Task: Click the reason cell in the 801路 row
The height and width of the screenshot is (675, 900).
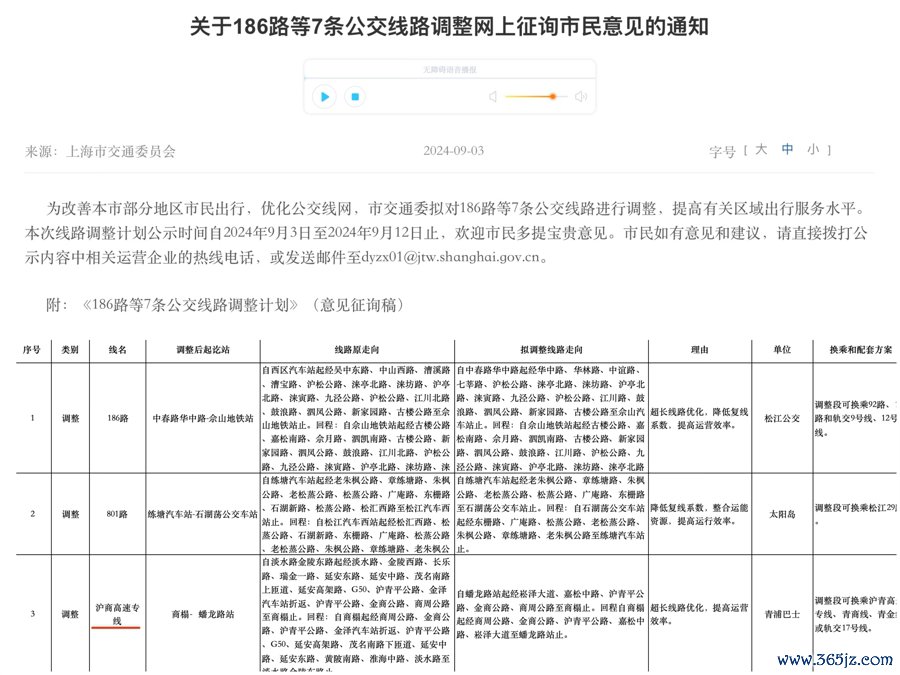Action: pyautogui.click(x=700, y=514)
